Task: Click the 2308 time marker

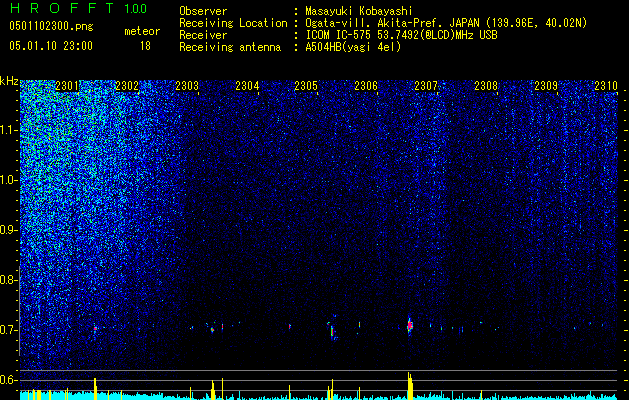Action: pos(486,86)
